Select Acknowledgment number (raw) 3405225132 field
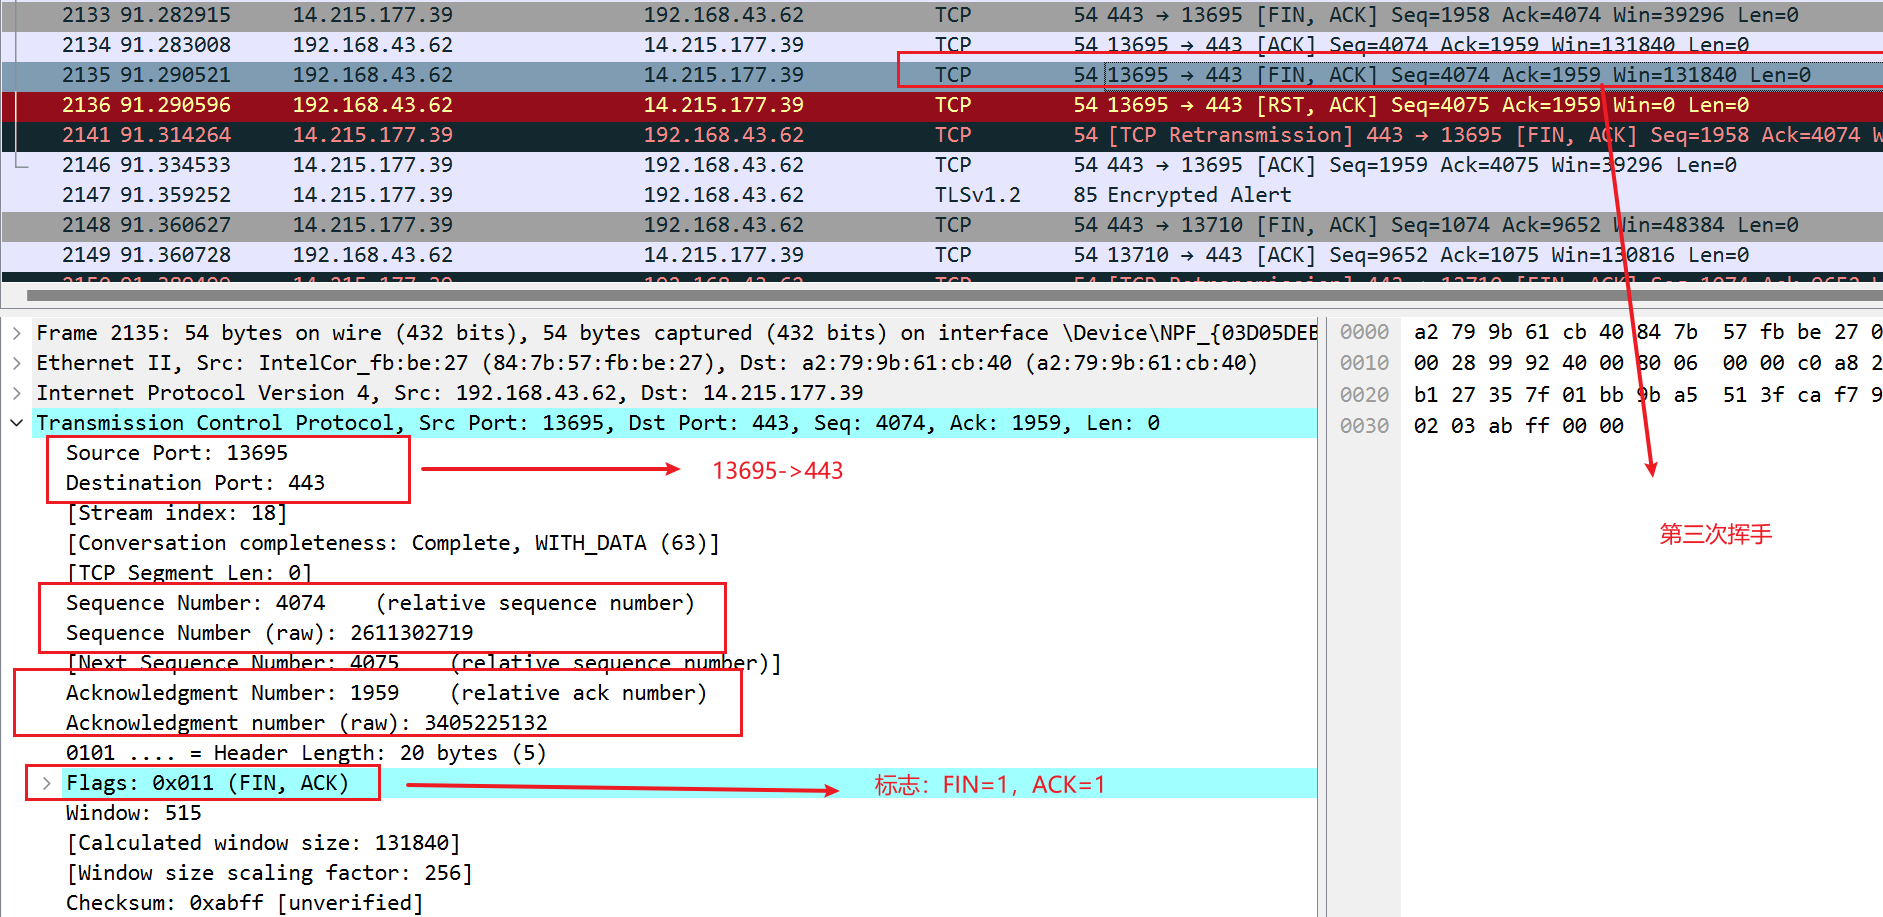The height and width of the screenshot is (917, 1883). [x=307, y=723]
